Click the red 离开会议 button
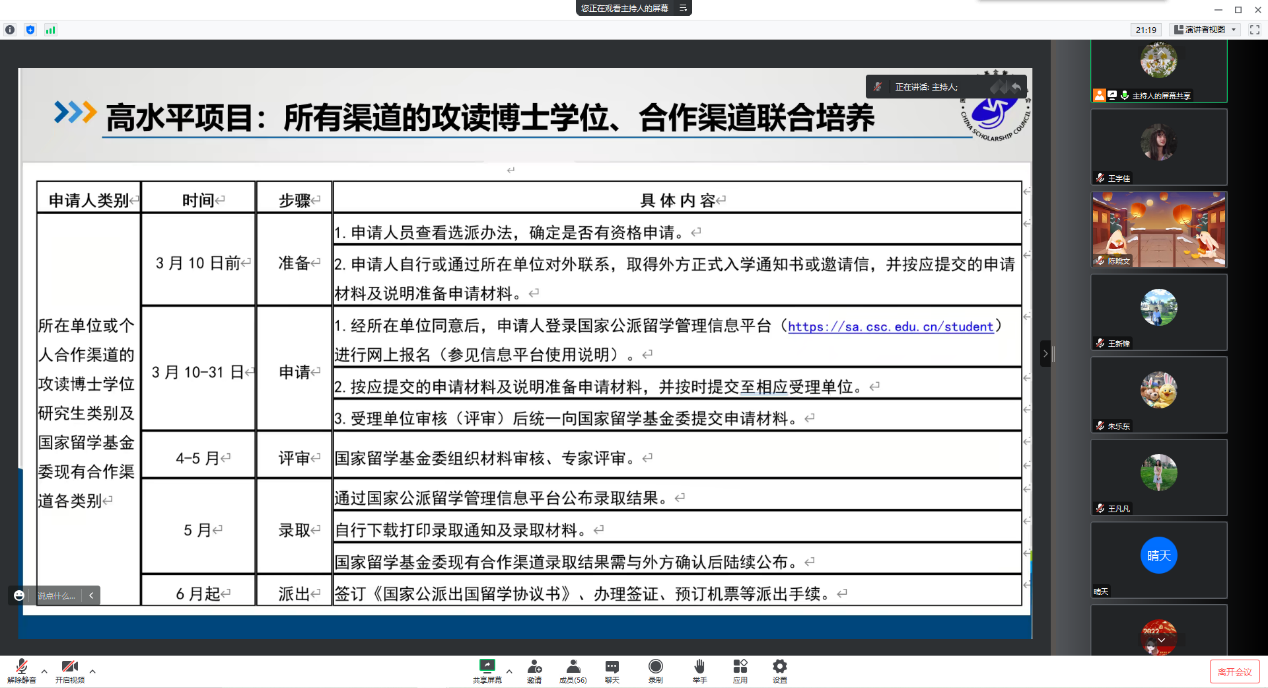1268x688 pixels. click(1234, 671)
